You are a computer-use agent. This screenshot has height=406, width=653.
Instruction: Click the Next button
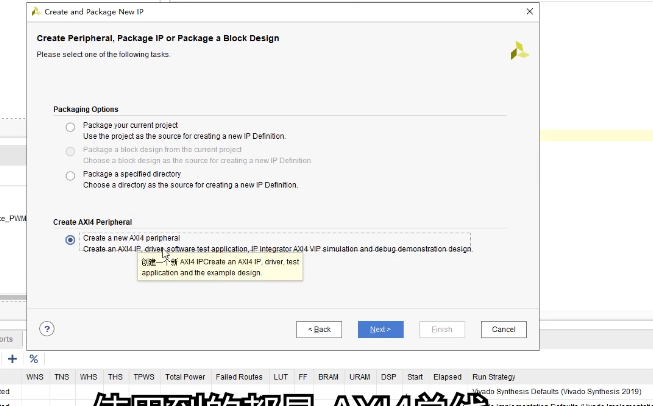coord(381,329)
